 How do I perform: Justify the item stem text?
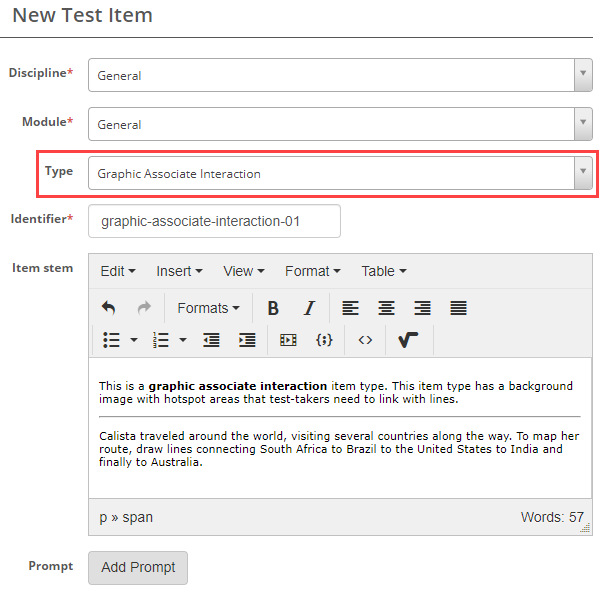[458, 308]
